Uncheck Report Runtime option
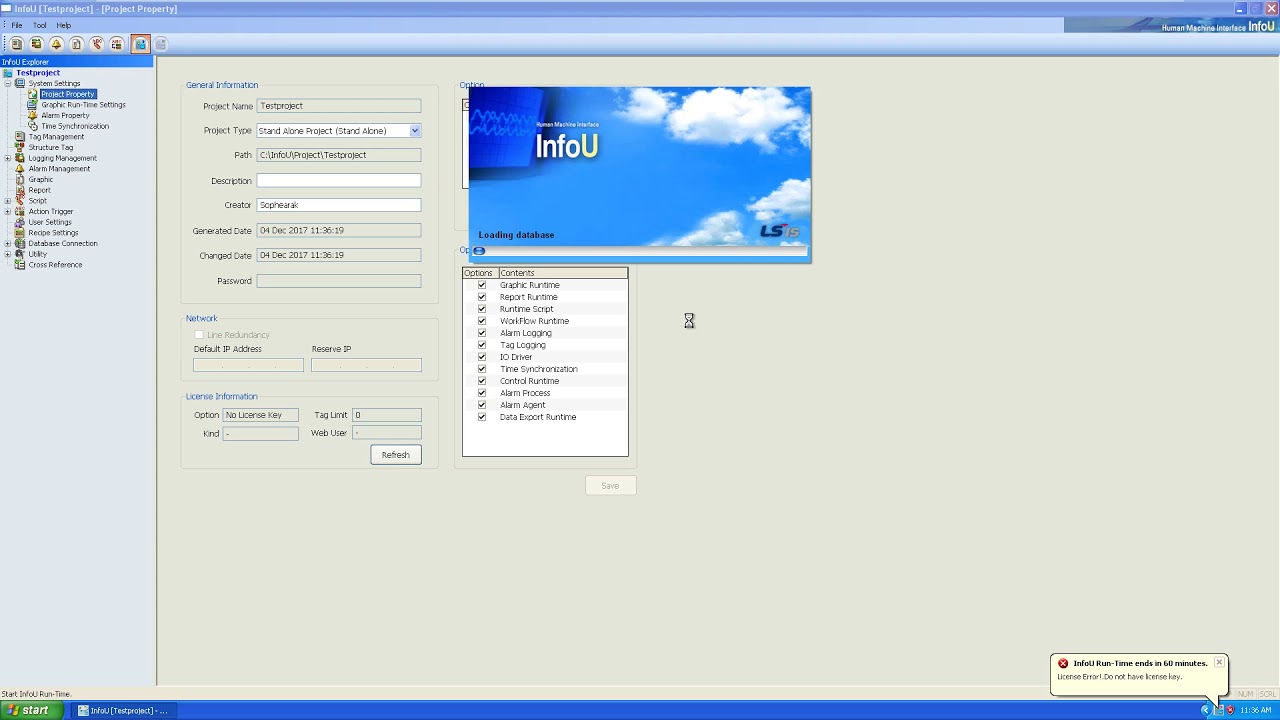Image resolution: width=1280 pixels, height=720 pixels. [482, 297]
